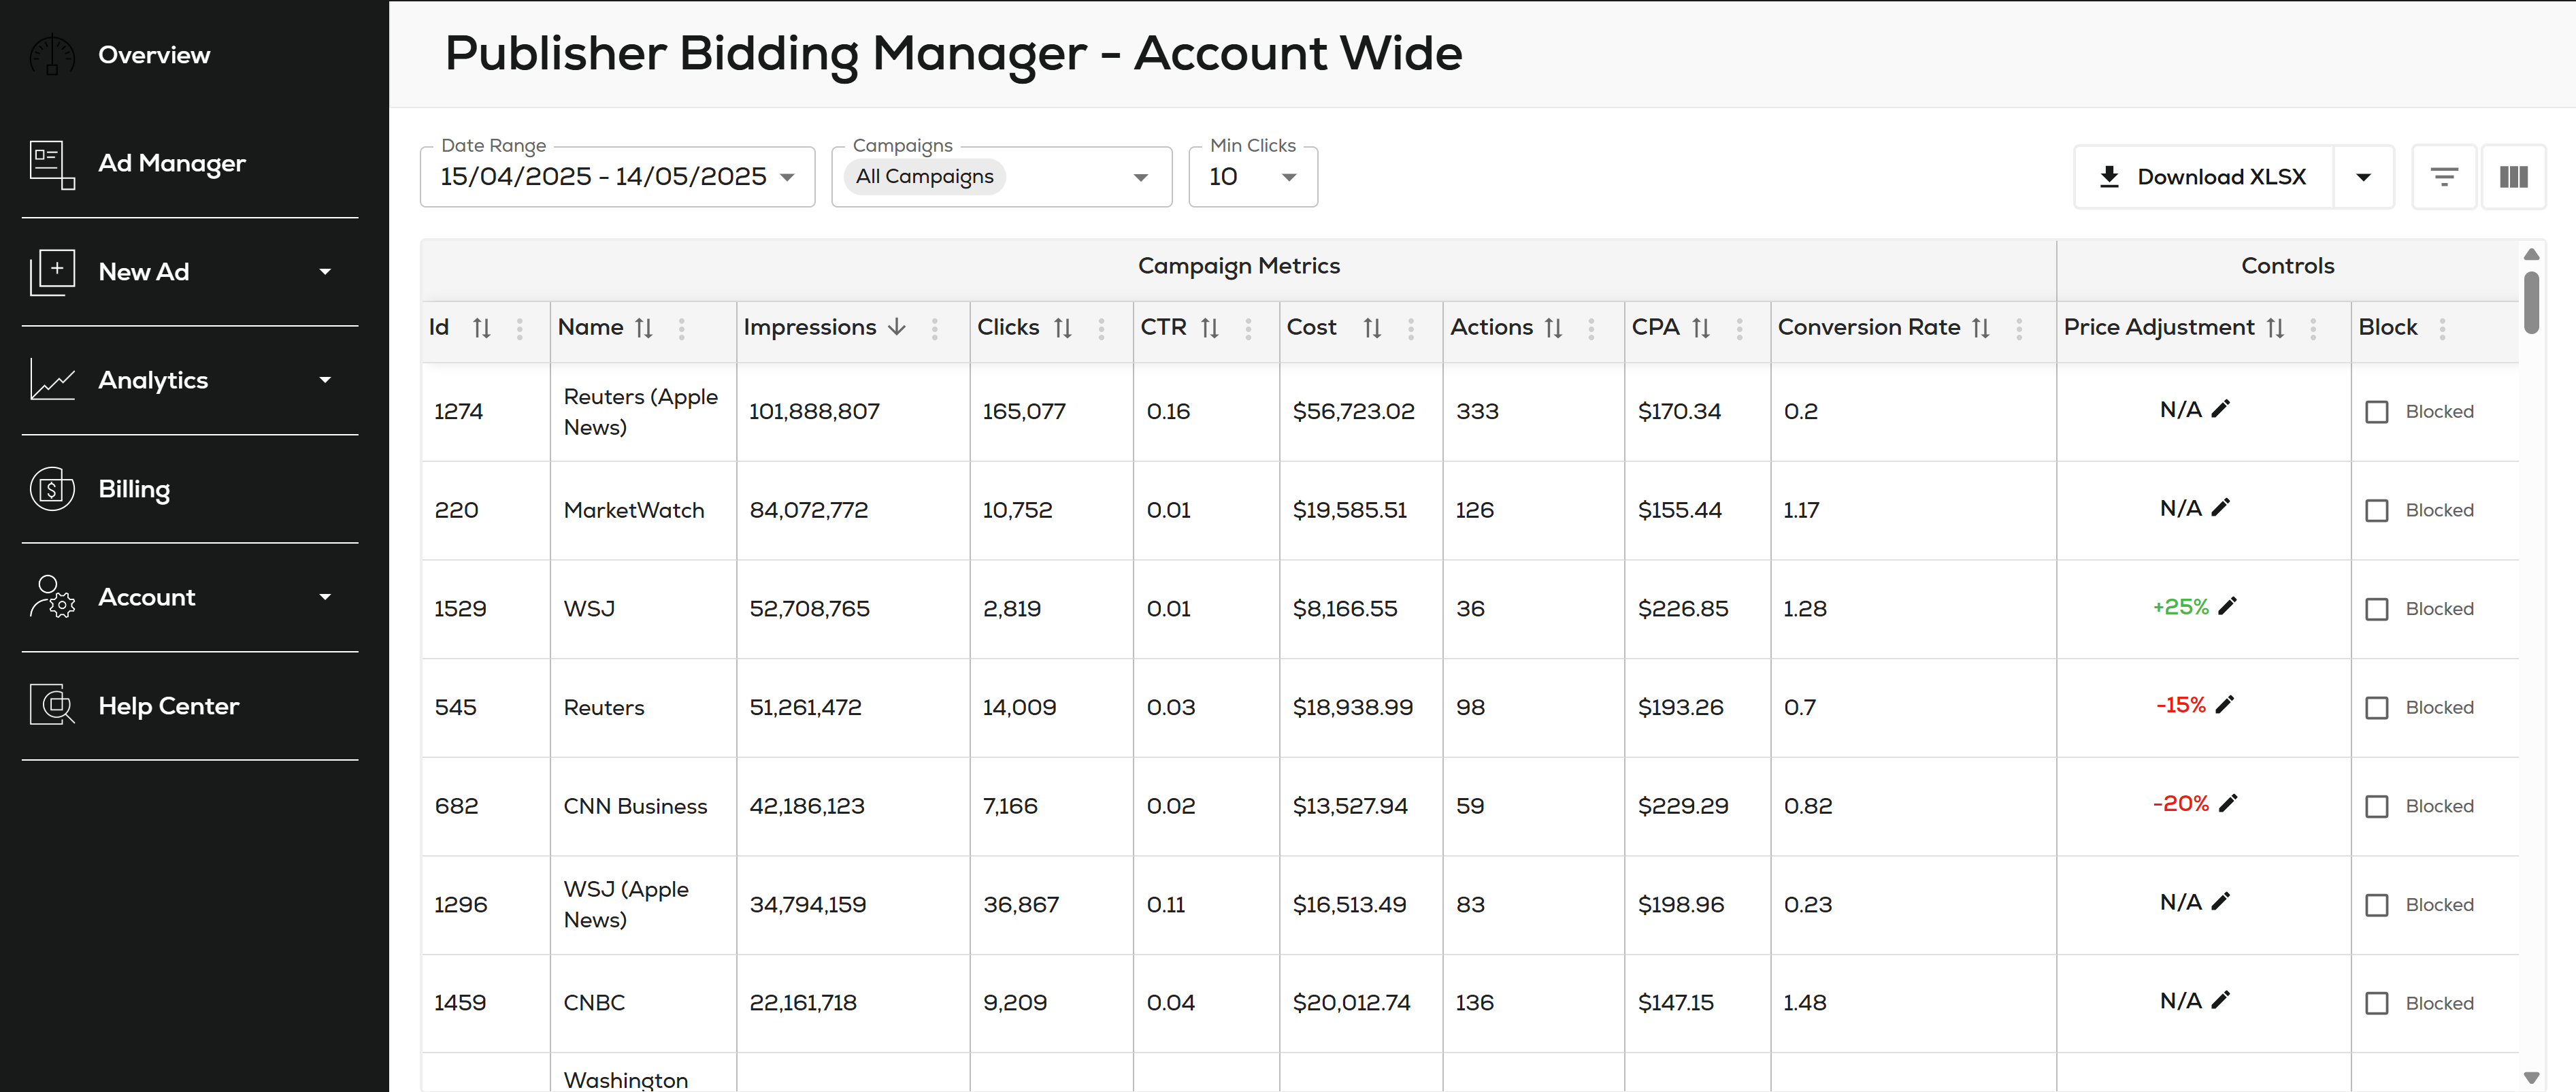Sort by Name column arrows
Screen dimensions: 2576x1092
click(644, 328)
